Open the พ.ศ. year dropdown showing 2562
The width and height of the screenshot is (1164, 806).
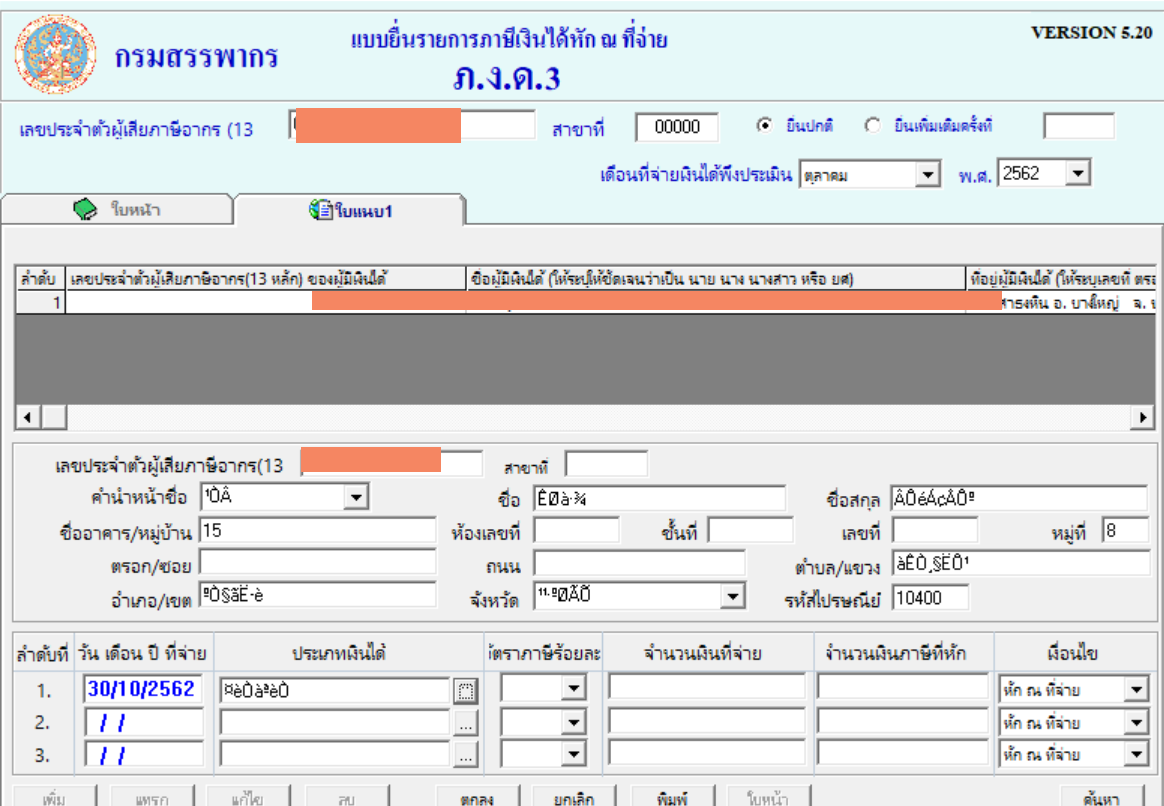click(1078, 174)
